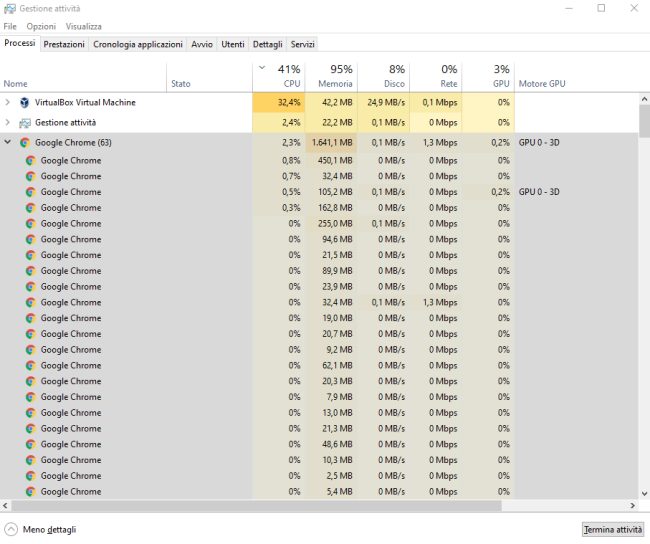The image size is (650, 544).
Task: Click the Chrome icon of Google Chrome (63)
Action: click(25, 143)
